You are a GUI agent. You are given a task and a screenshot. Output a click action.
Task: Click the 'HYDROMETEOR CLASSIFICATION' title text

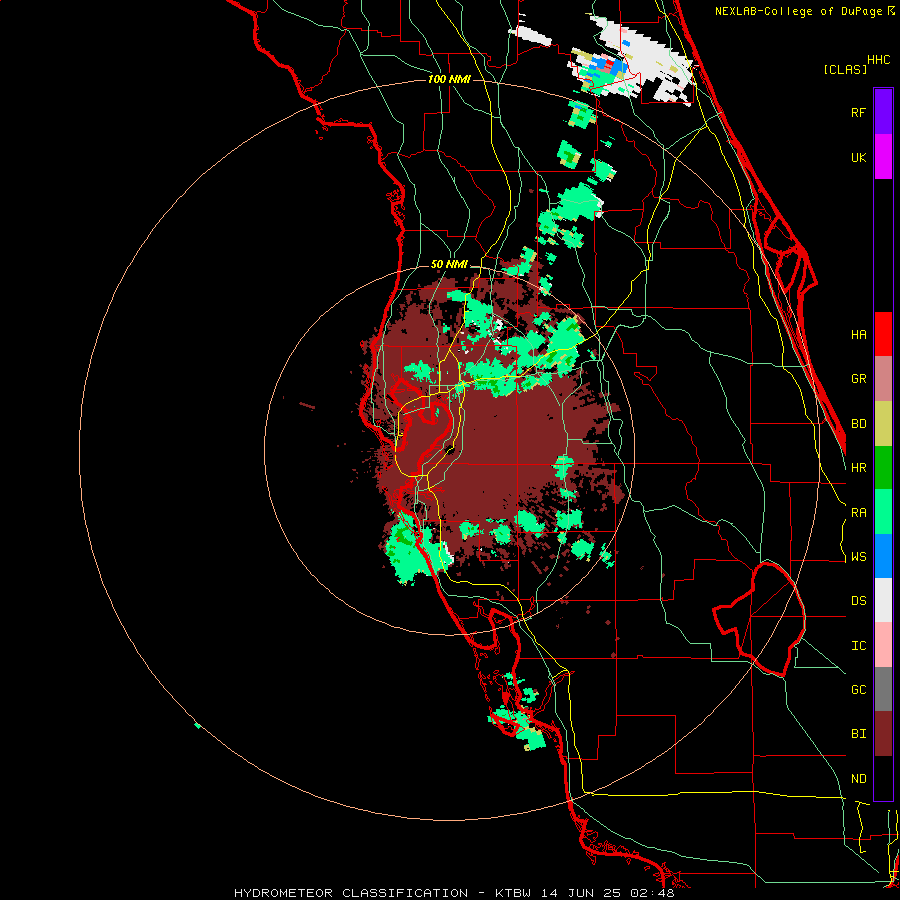[x=351, y=893]
